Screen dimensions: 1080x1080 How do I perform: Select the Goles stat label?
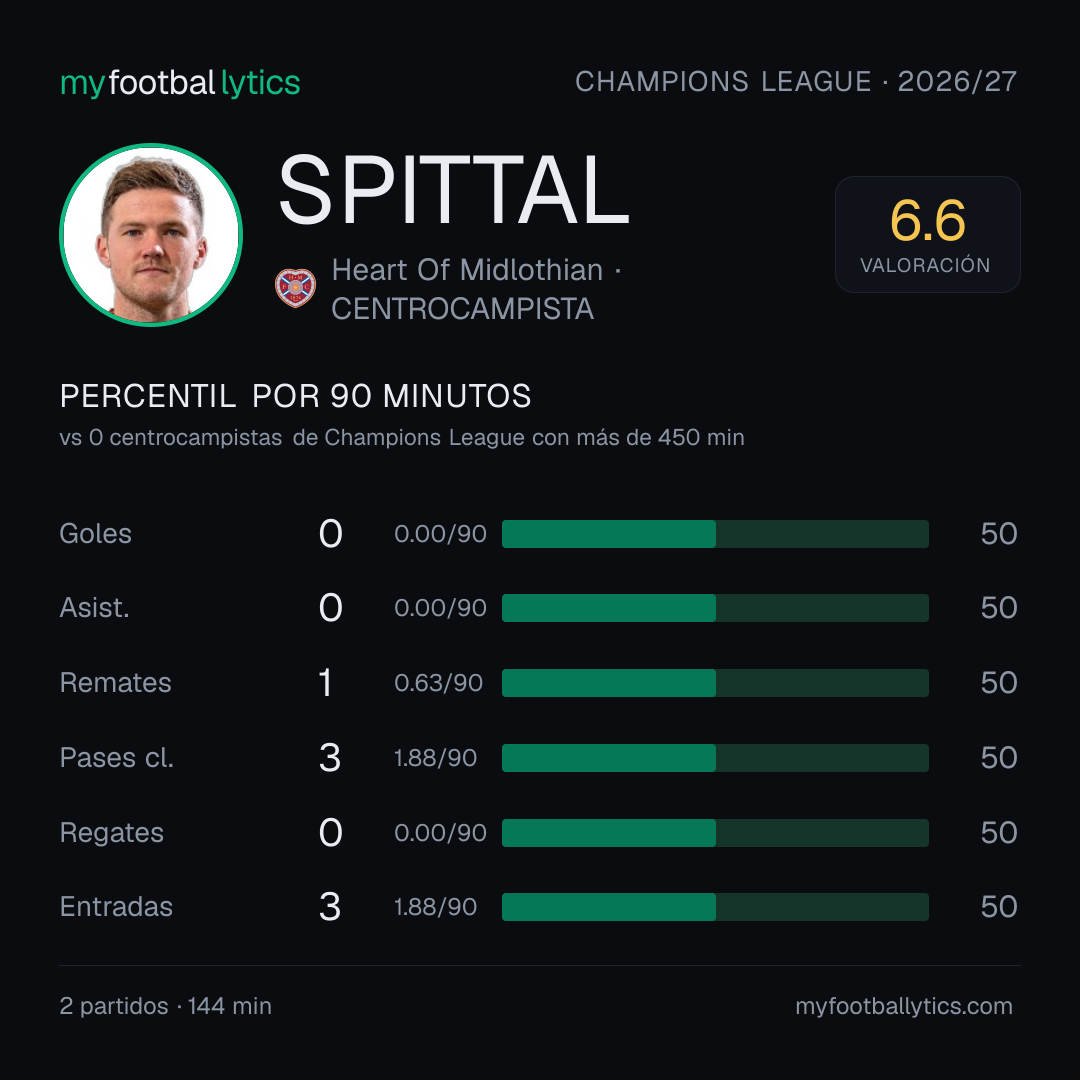click(x=95, y=534)
